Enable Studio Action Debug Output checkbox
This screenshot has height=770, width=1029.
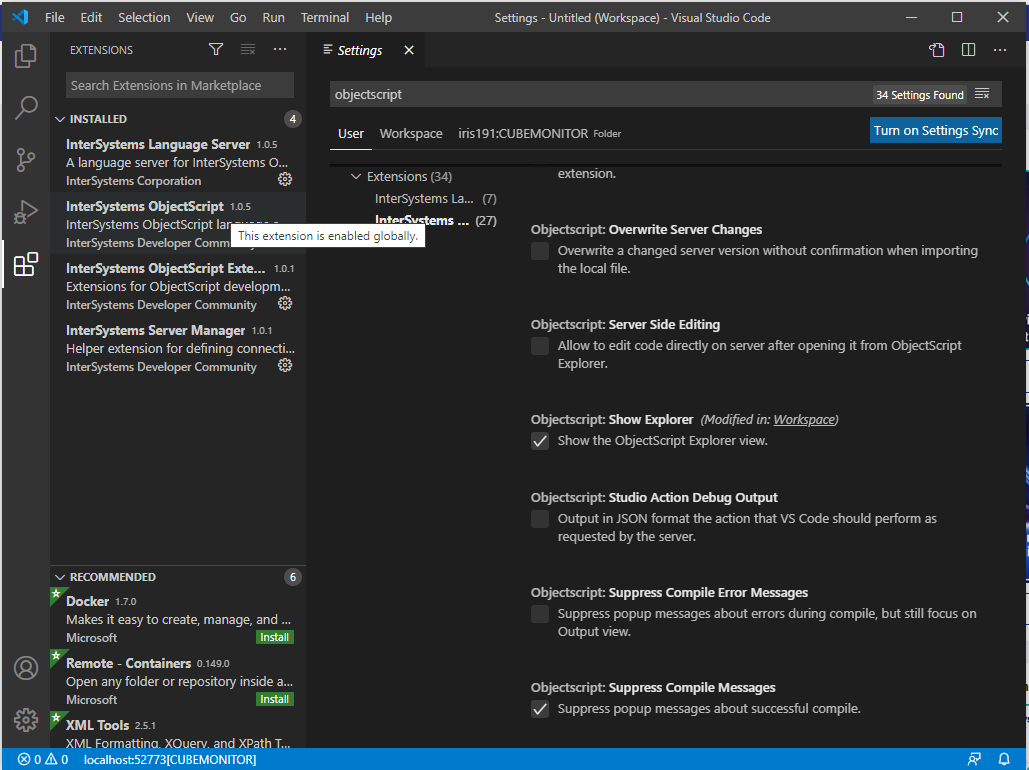(x=540, y=519)
